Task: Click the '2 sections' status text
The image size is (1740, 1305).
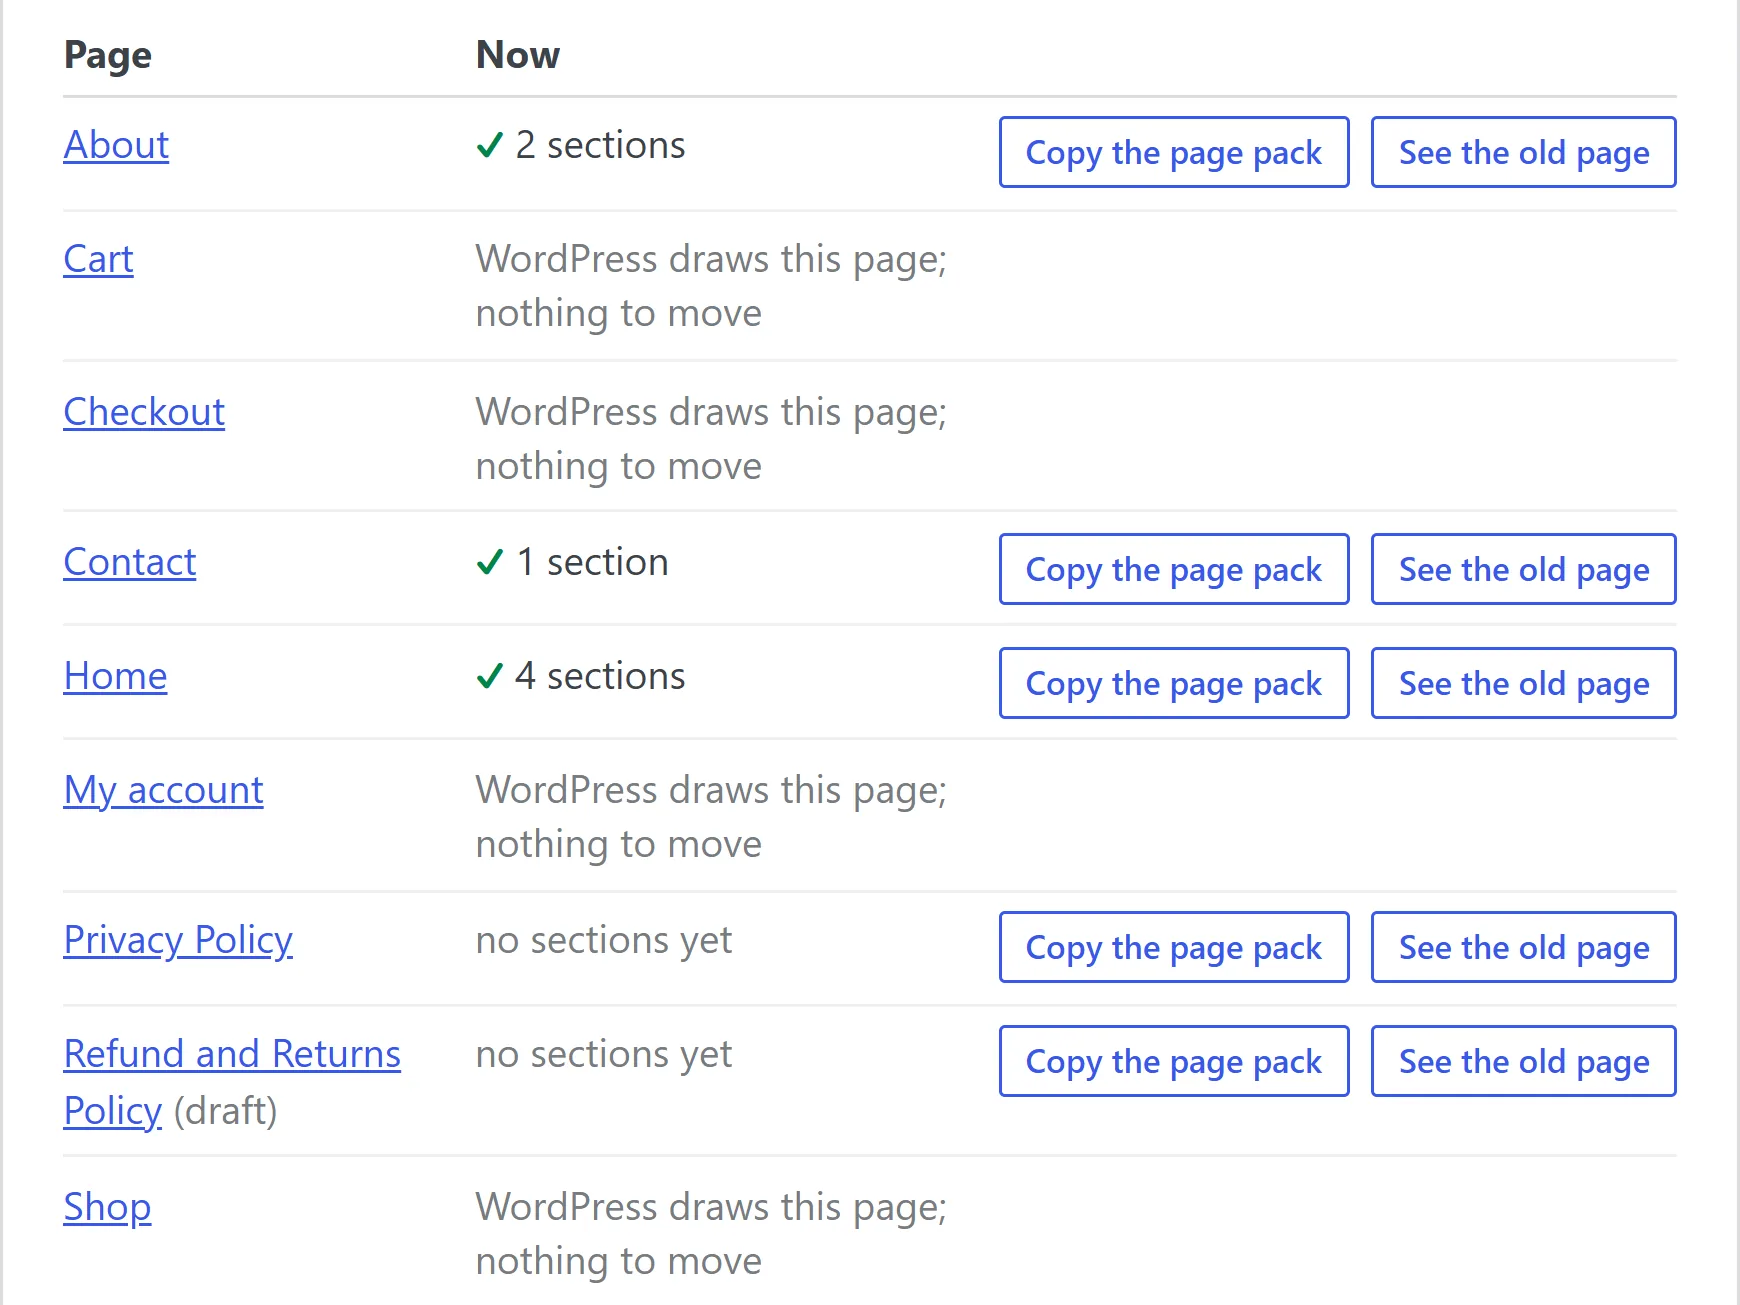Action: click(600, 145)
